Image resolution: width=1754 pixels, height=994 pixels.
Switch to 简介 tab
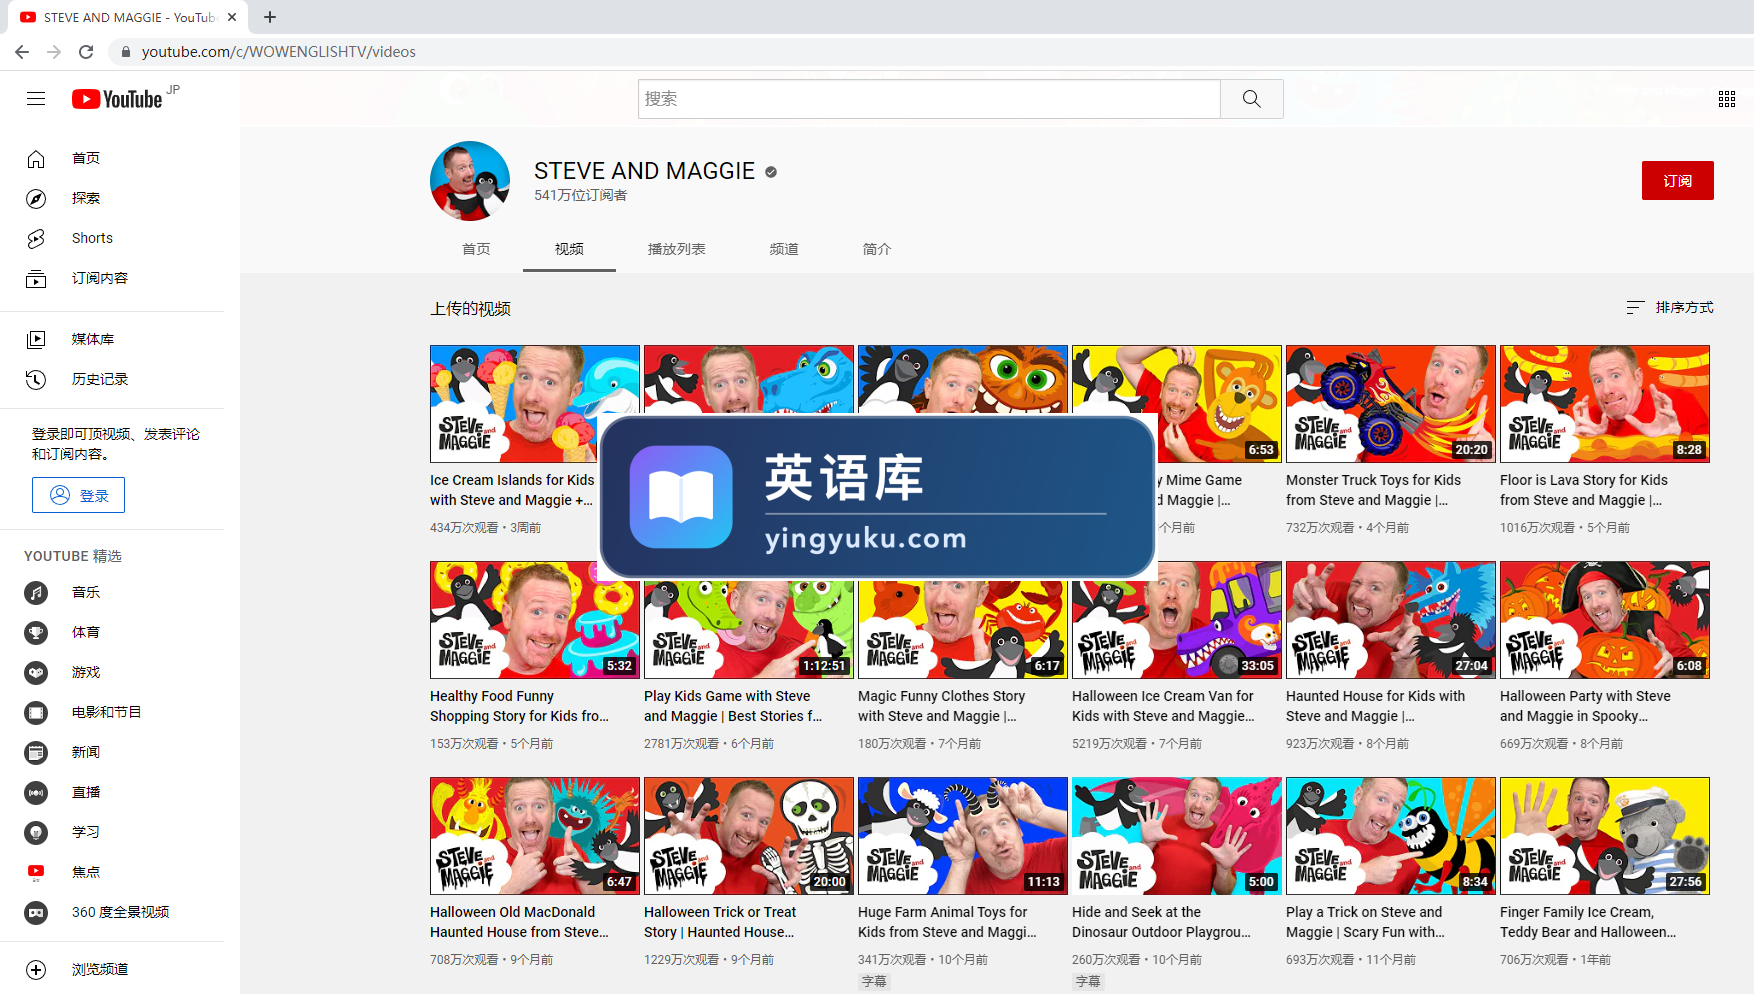point(877,249)
